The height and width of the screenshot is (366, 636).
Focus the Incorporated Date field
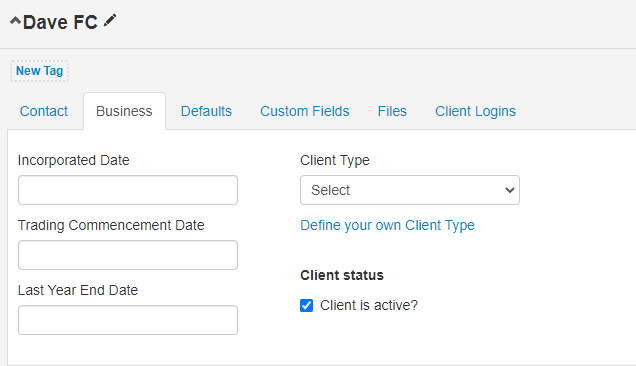click(x=128, y=190)
